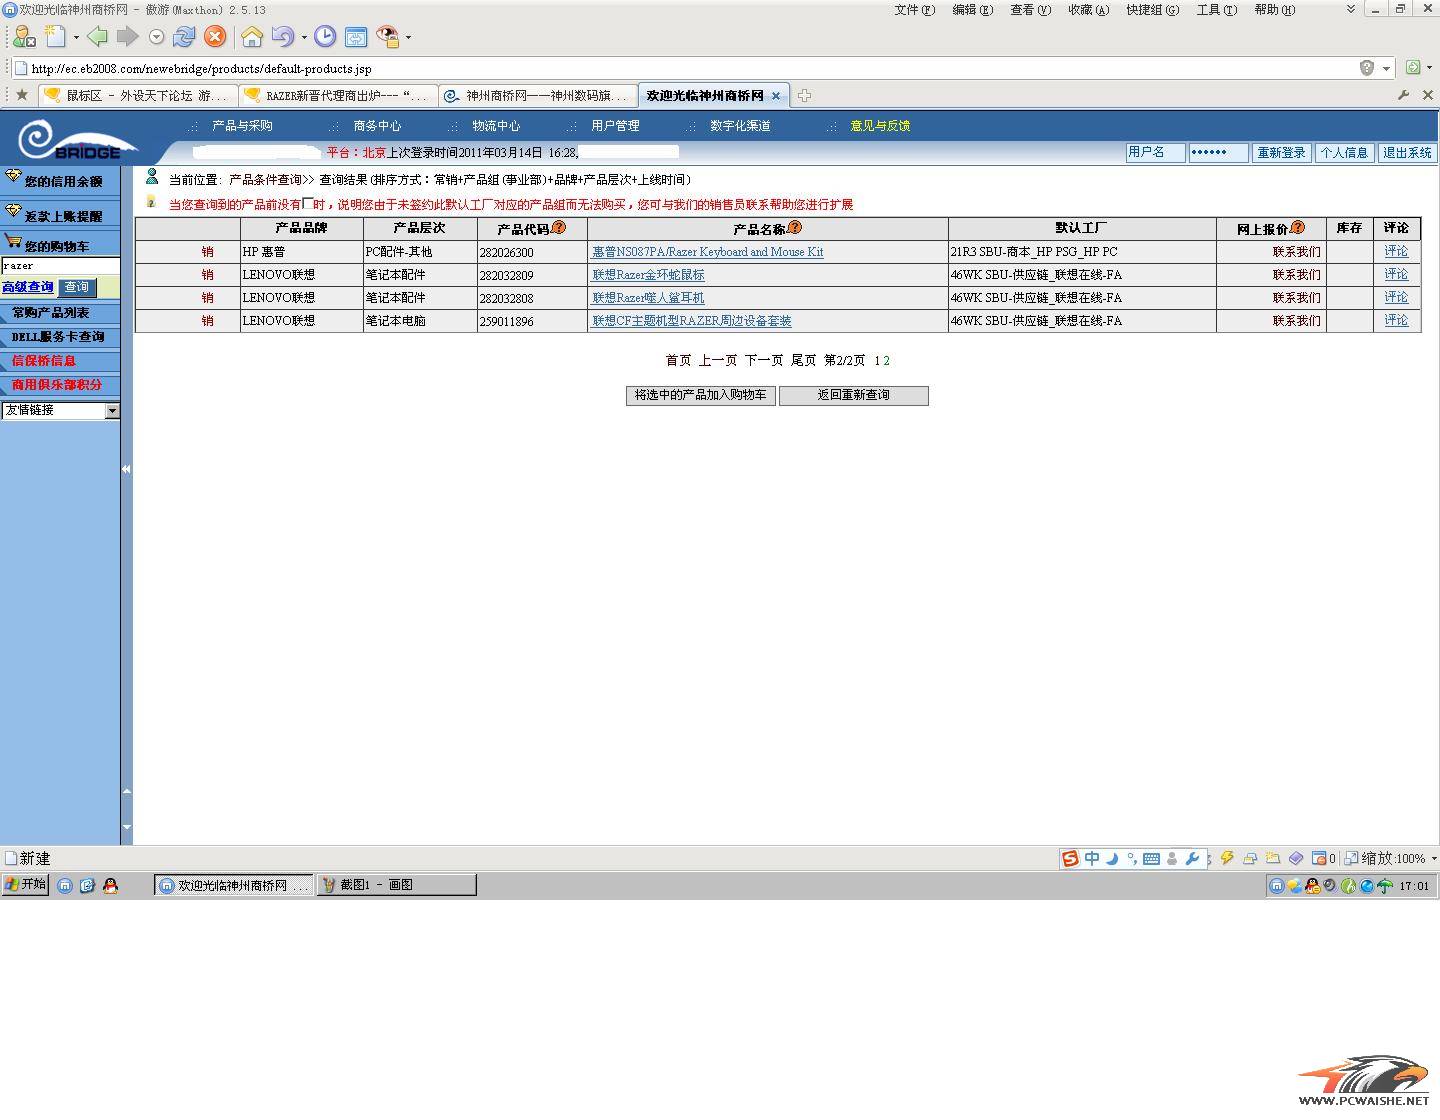Click the help icon beside 产品代码 header

pos(559,228)
